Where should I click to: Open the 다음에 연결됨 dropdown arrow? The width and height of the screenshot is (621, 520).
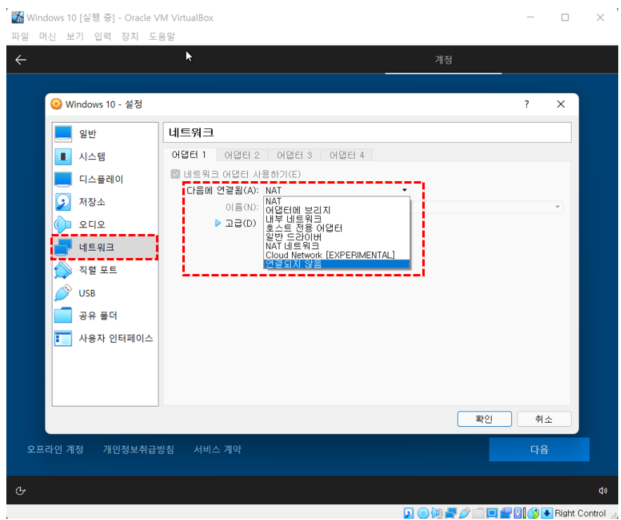pyautogui.click(x=404, y=190)
